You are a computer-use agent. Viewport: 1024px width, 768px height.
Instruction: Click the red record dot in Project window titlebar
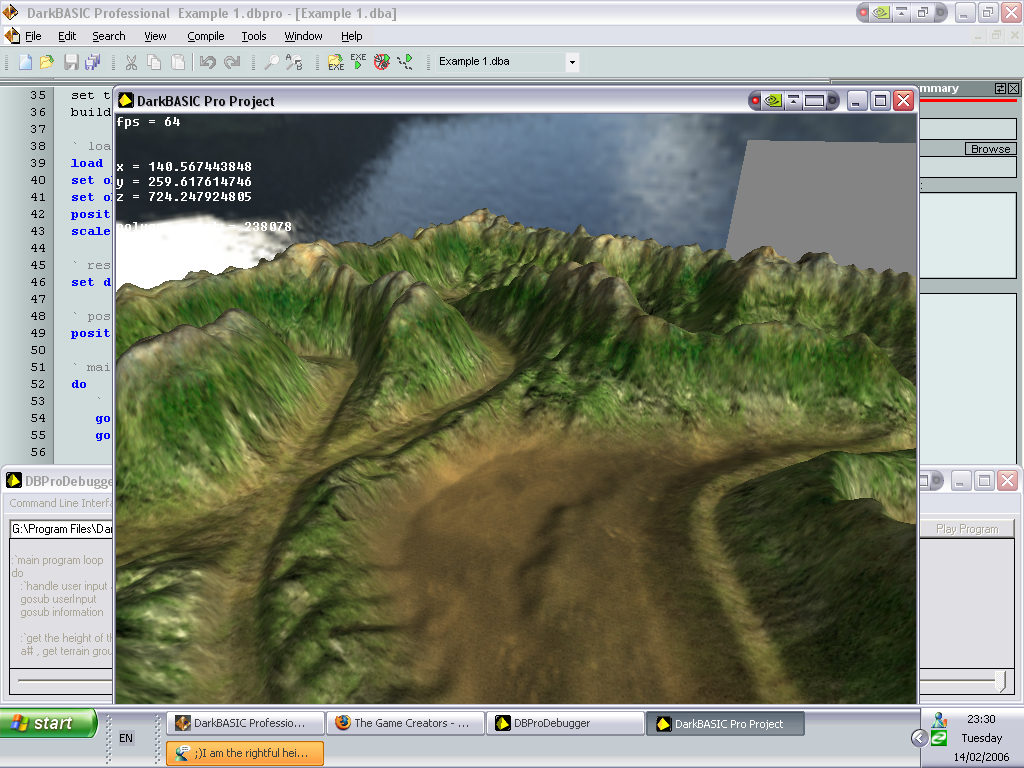tap(756, 101)
